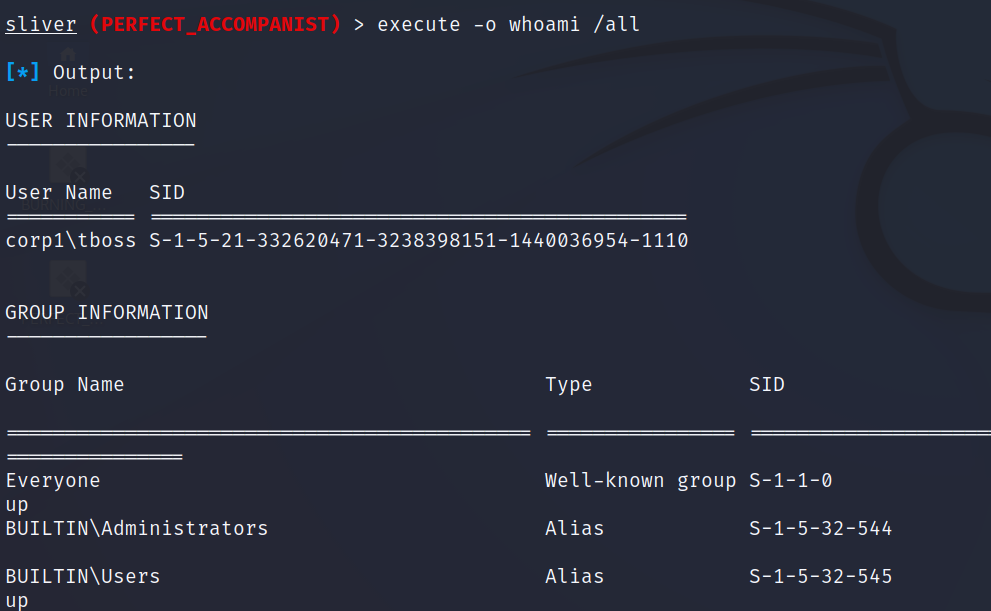Click the SID value S-1-5-32-544
This screenshot has width=991, height=611.
820,528
